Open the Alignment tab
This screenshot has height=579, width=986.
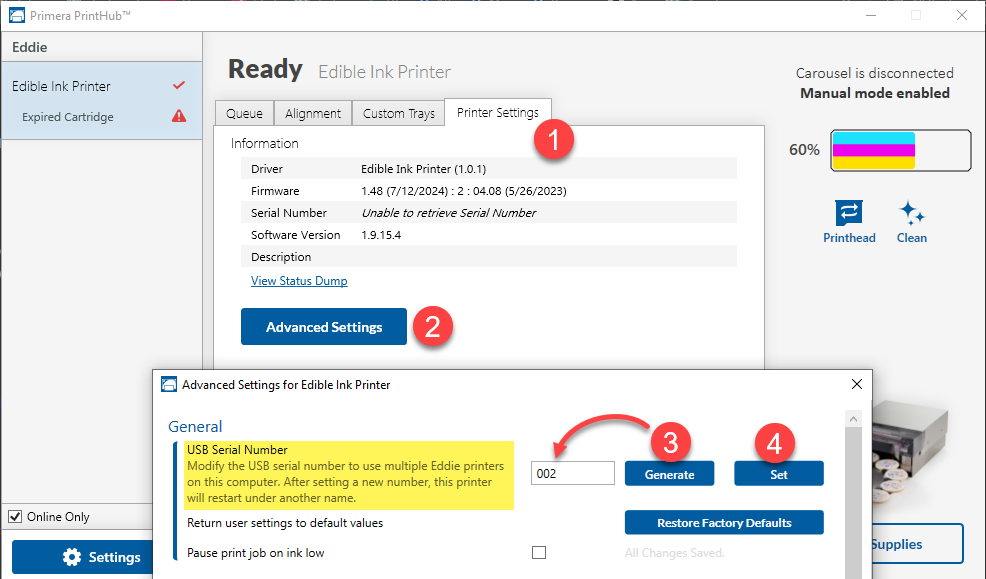tap(313, 113)
